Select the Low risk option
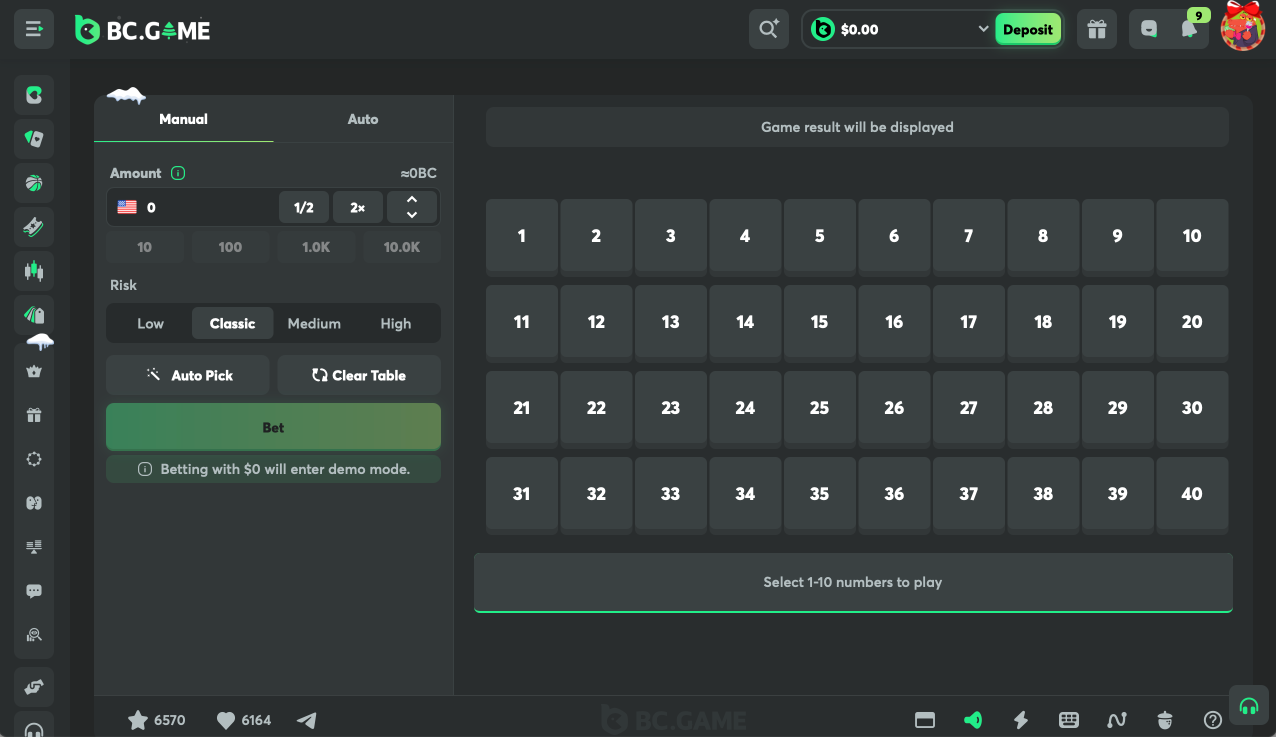 [x=150, y=323]
